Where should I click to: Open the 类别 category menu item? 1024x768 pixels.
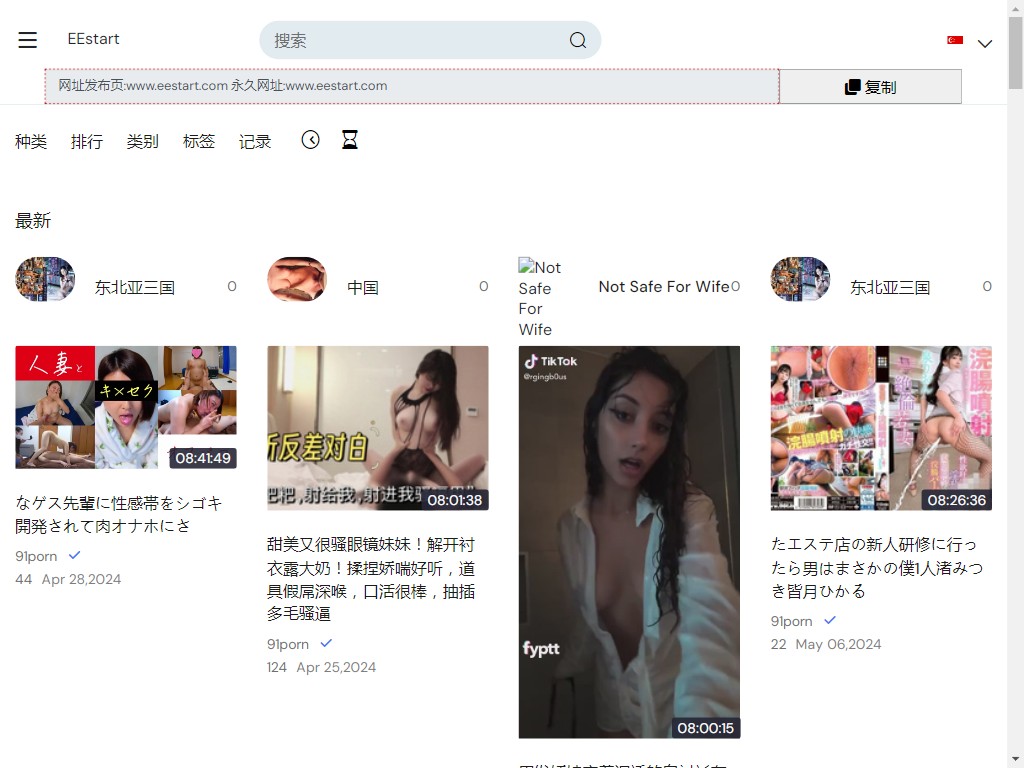[142, 141]
